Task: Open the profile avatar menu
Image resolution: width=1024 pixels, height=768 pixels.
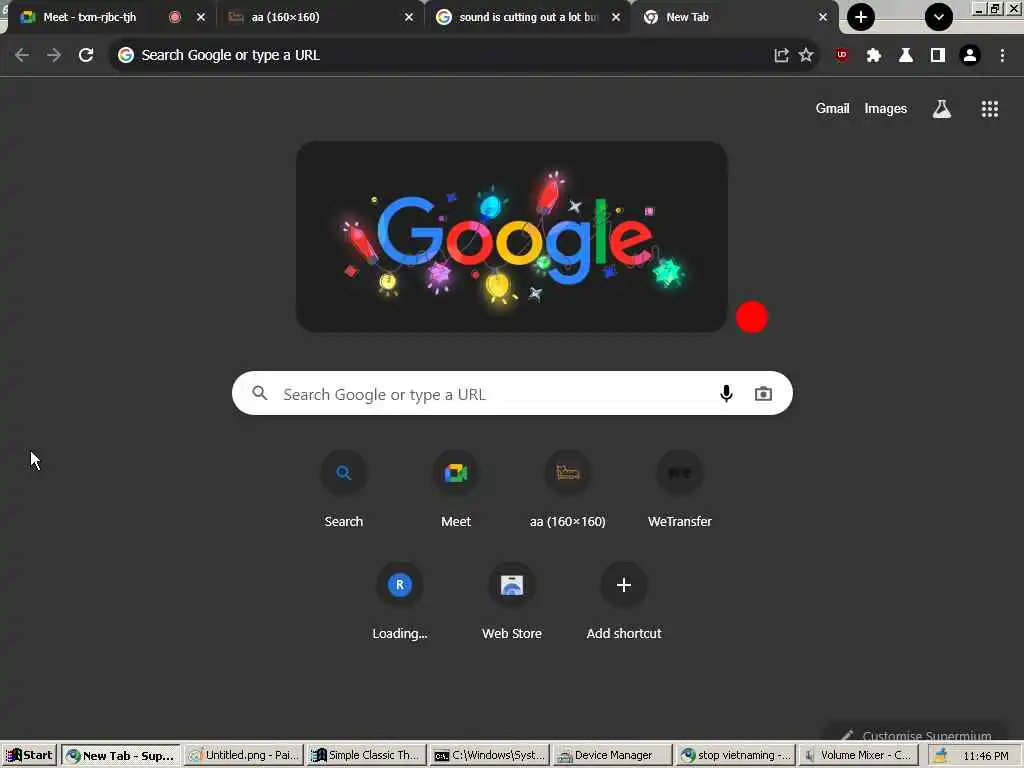Action: pyautogui.click(x=970, y=56)
